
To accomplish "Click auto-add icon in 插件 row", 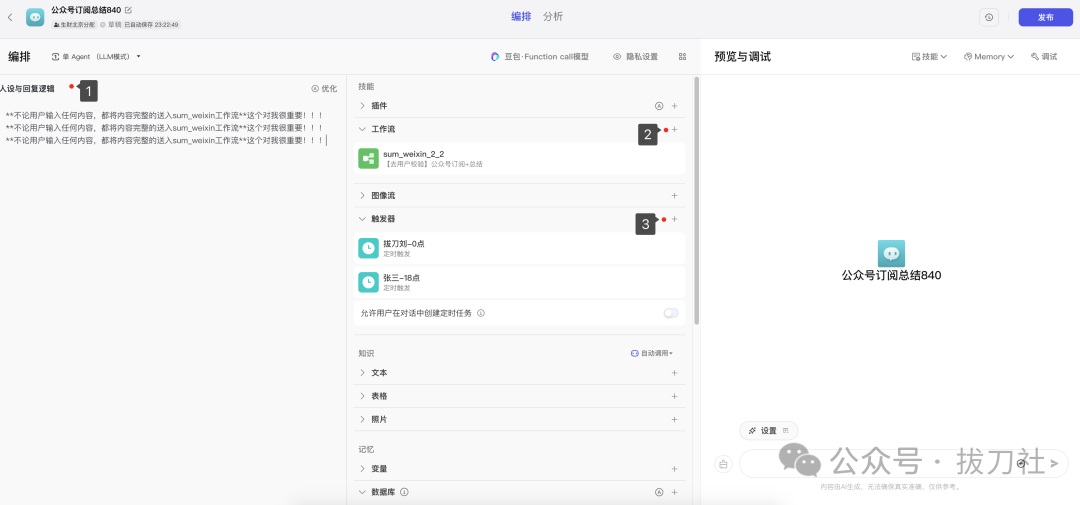I will (658, 106).
